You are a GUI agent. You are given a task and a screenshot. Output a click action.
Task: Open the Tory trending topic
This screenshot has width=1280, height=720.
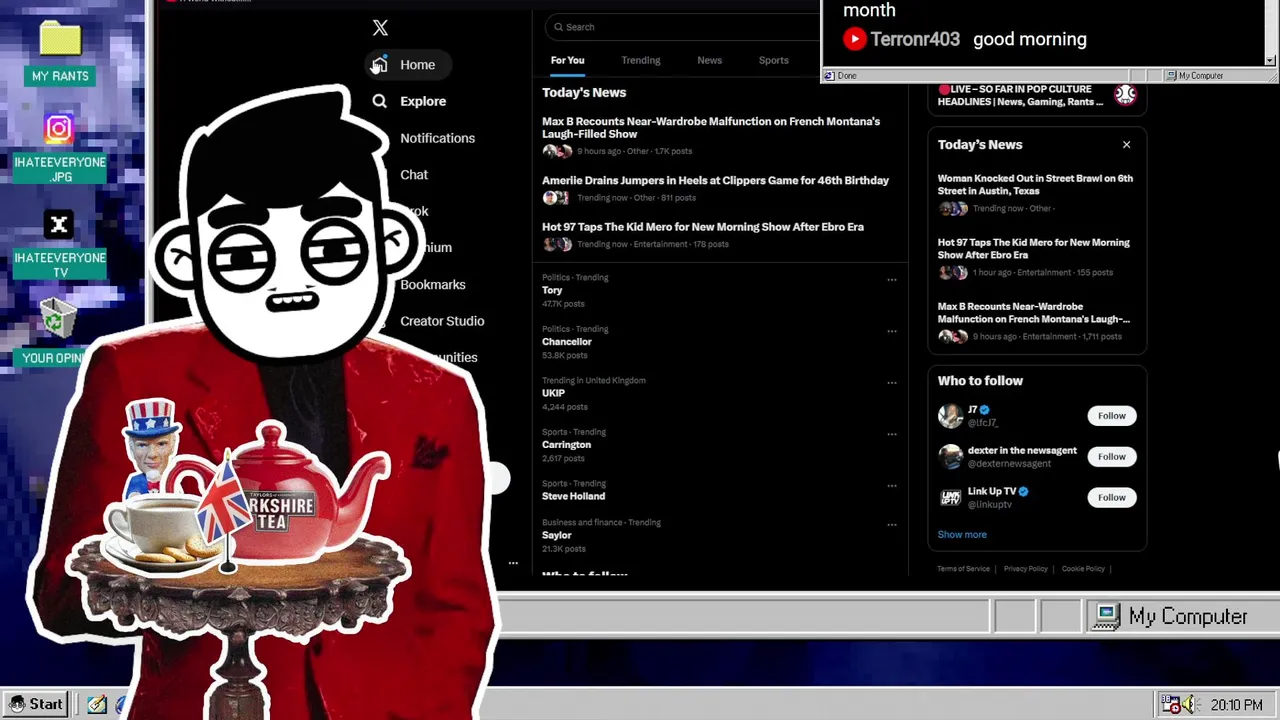[x=552, y=290]
